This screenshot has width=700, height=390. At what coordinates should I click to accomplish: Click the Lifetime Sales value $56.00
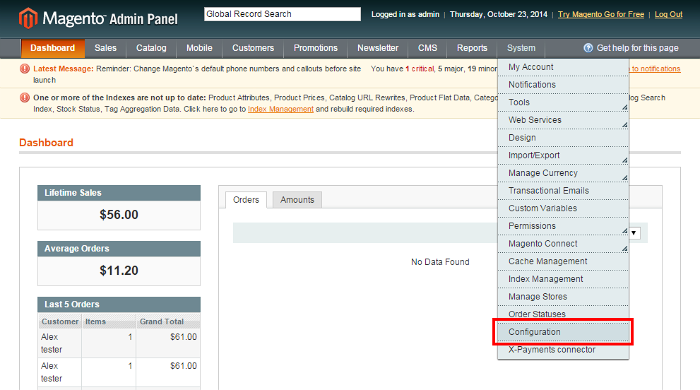119,215
